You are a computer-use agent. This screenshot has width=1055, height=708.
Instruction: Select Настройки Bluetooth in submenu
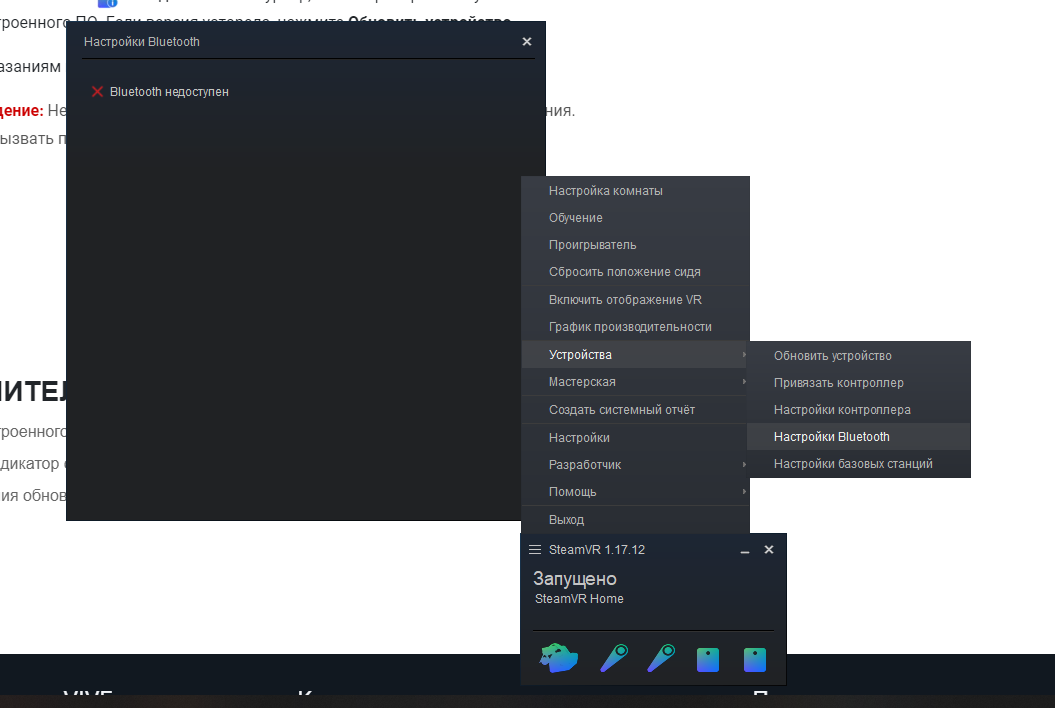tap(859, 437)
